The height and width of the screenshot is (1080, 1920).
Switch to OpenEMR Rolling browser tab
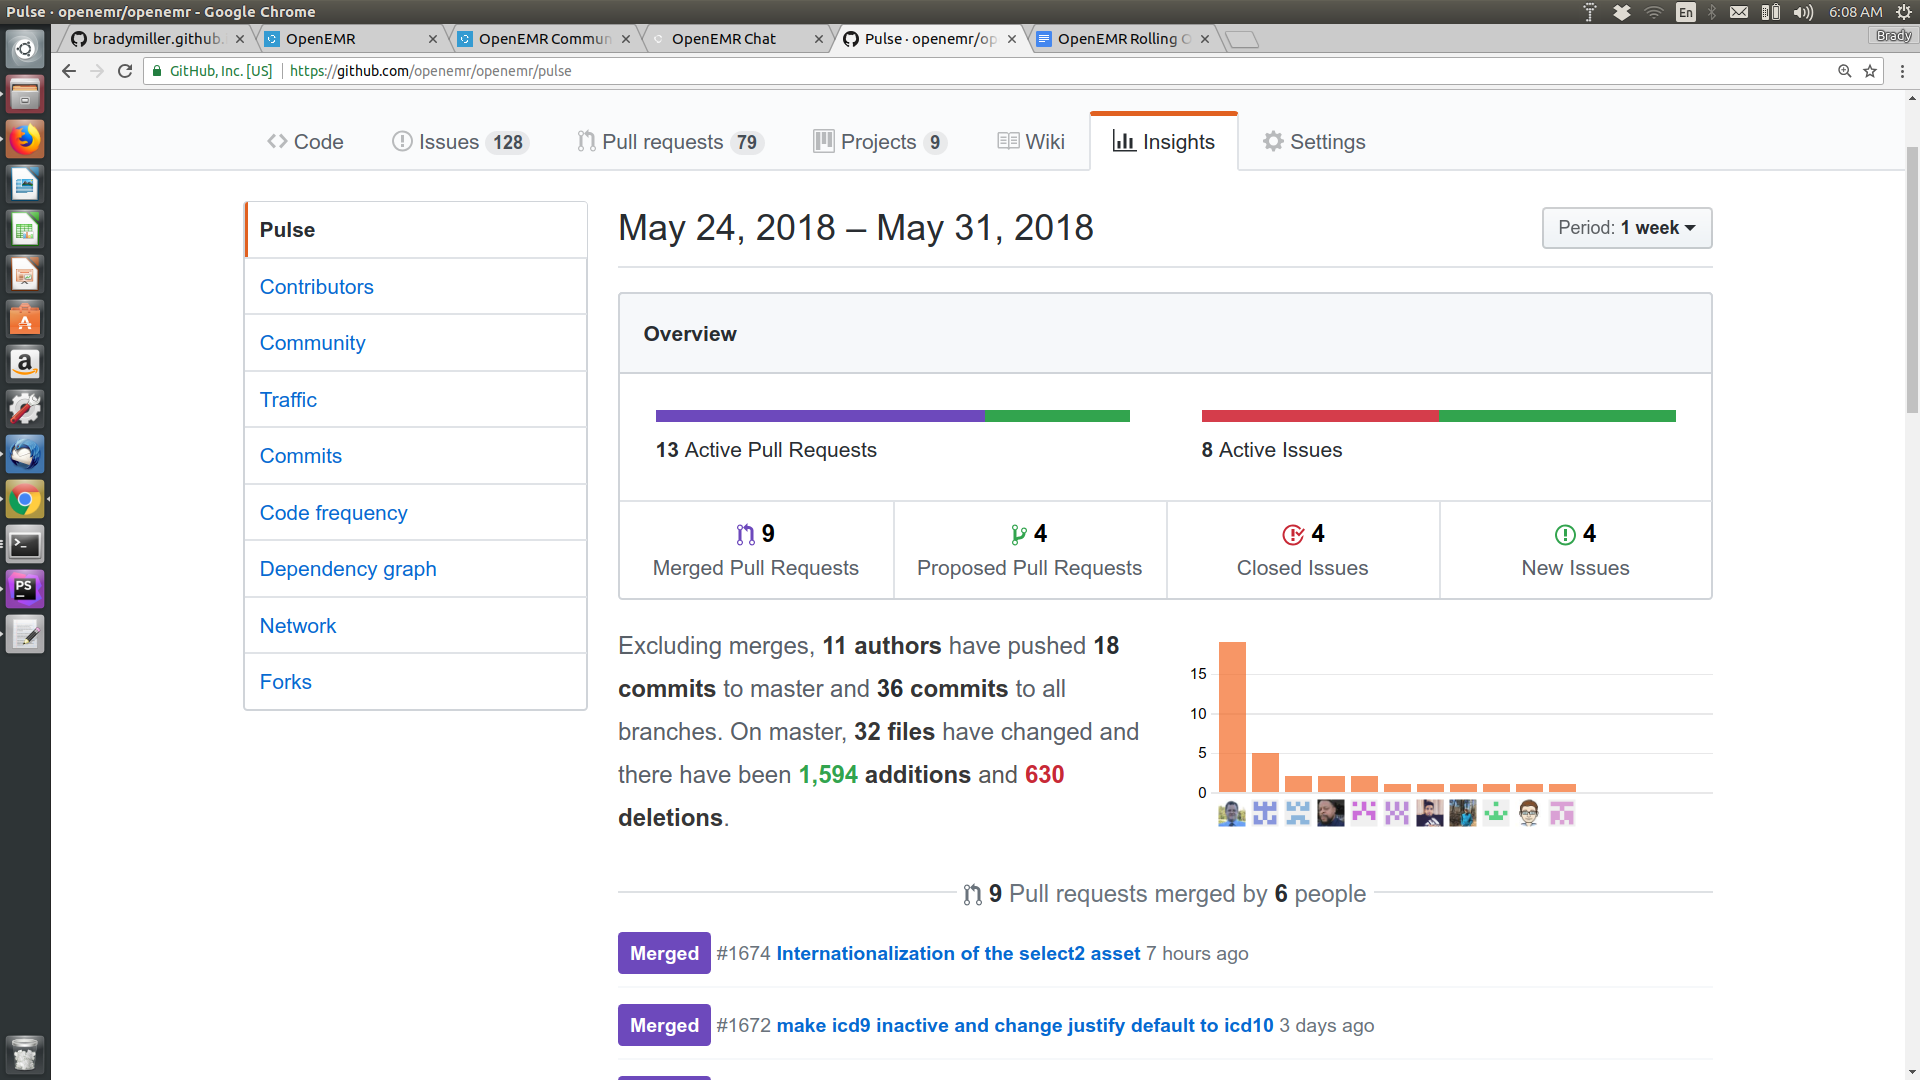1120,39
